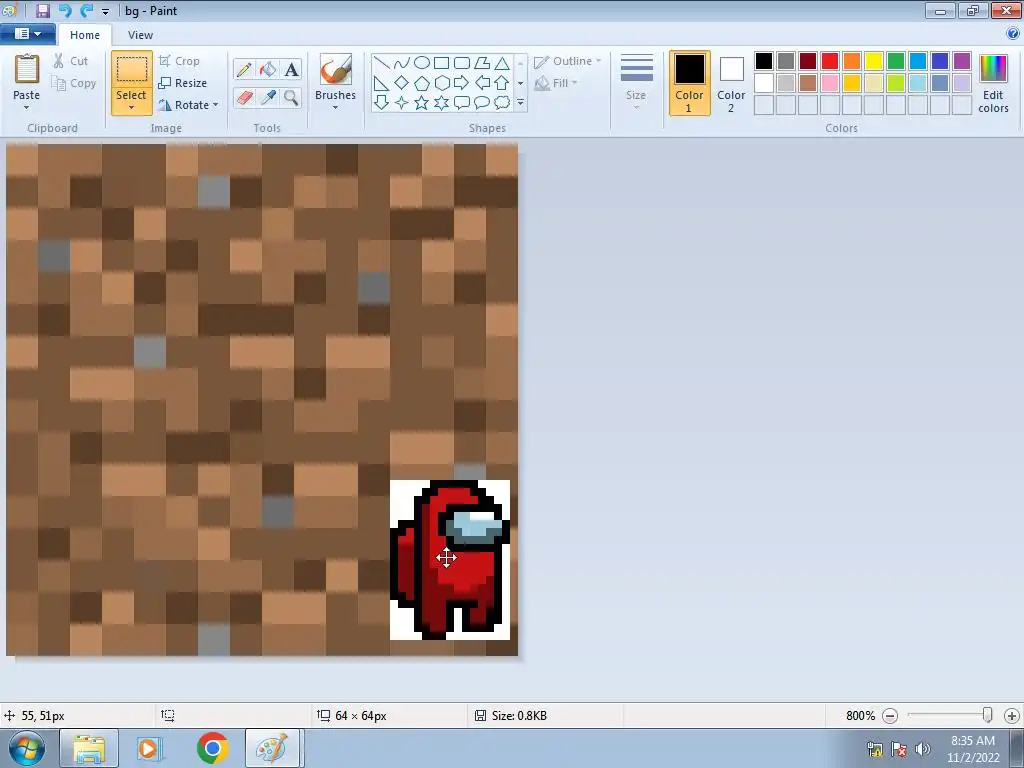1024x768 pixels.
Task: Select the Diamond shape
Action: tap(402, 83)
